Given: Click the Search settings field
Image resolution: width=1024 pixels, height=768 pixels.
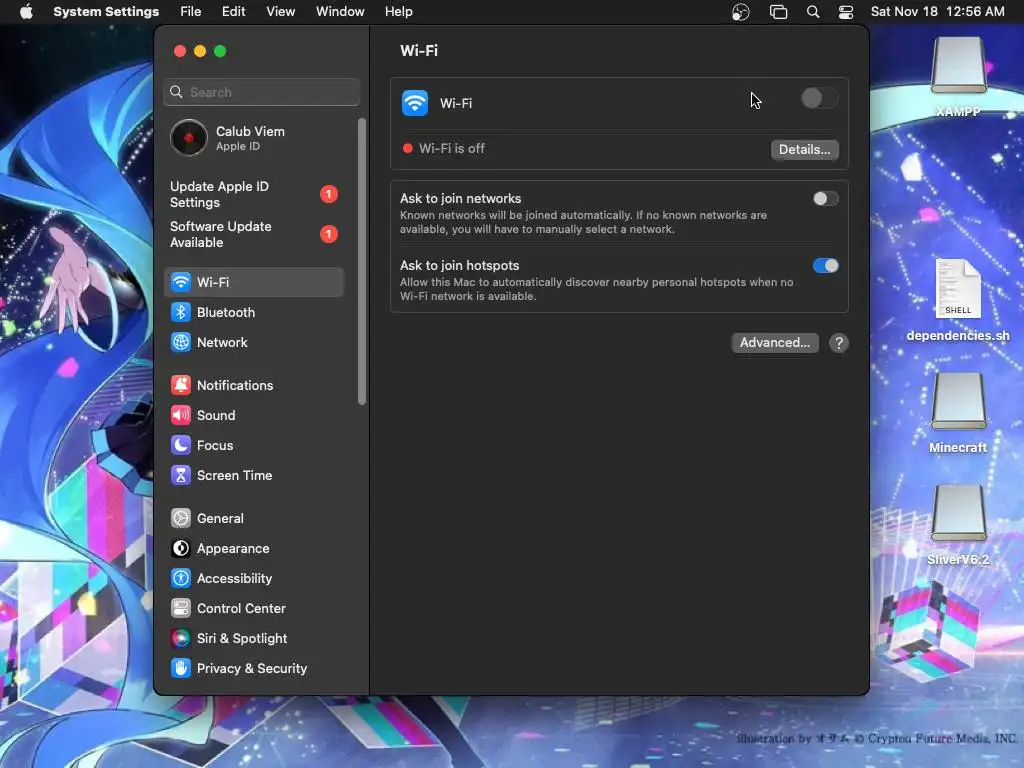Looking at the screenshot, I should (261, 92).
